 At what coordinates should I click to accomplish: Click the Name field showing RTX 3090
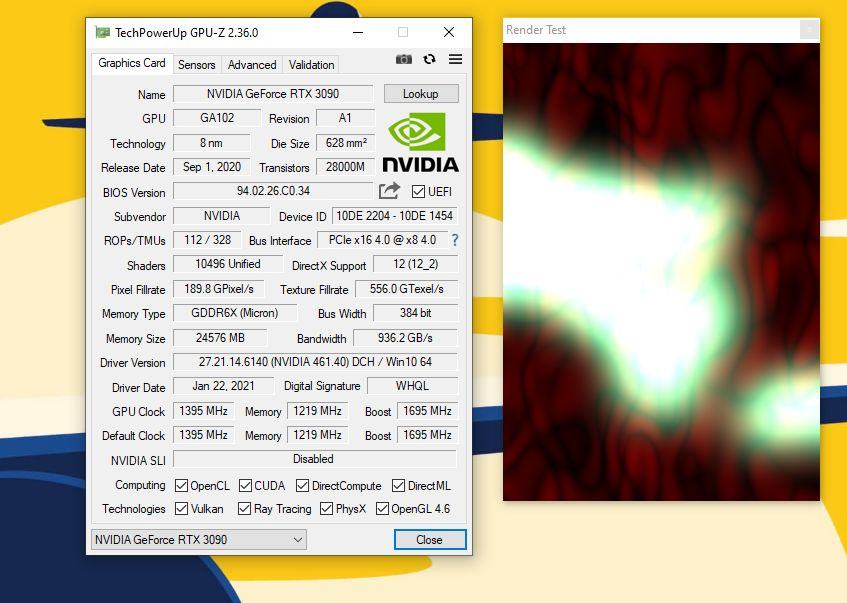tap(273, 94)
